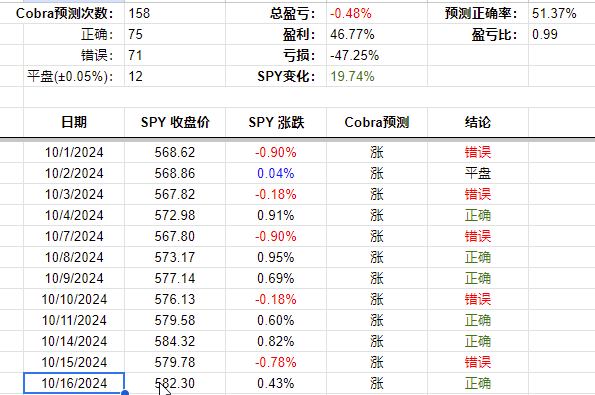Select the 584.32 closing price cell

[x=175, y=341]
